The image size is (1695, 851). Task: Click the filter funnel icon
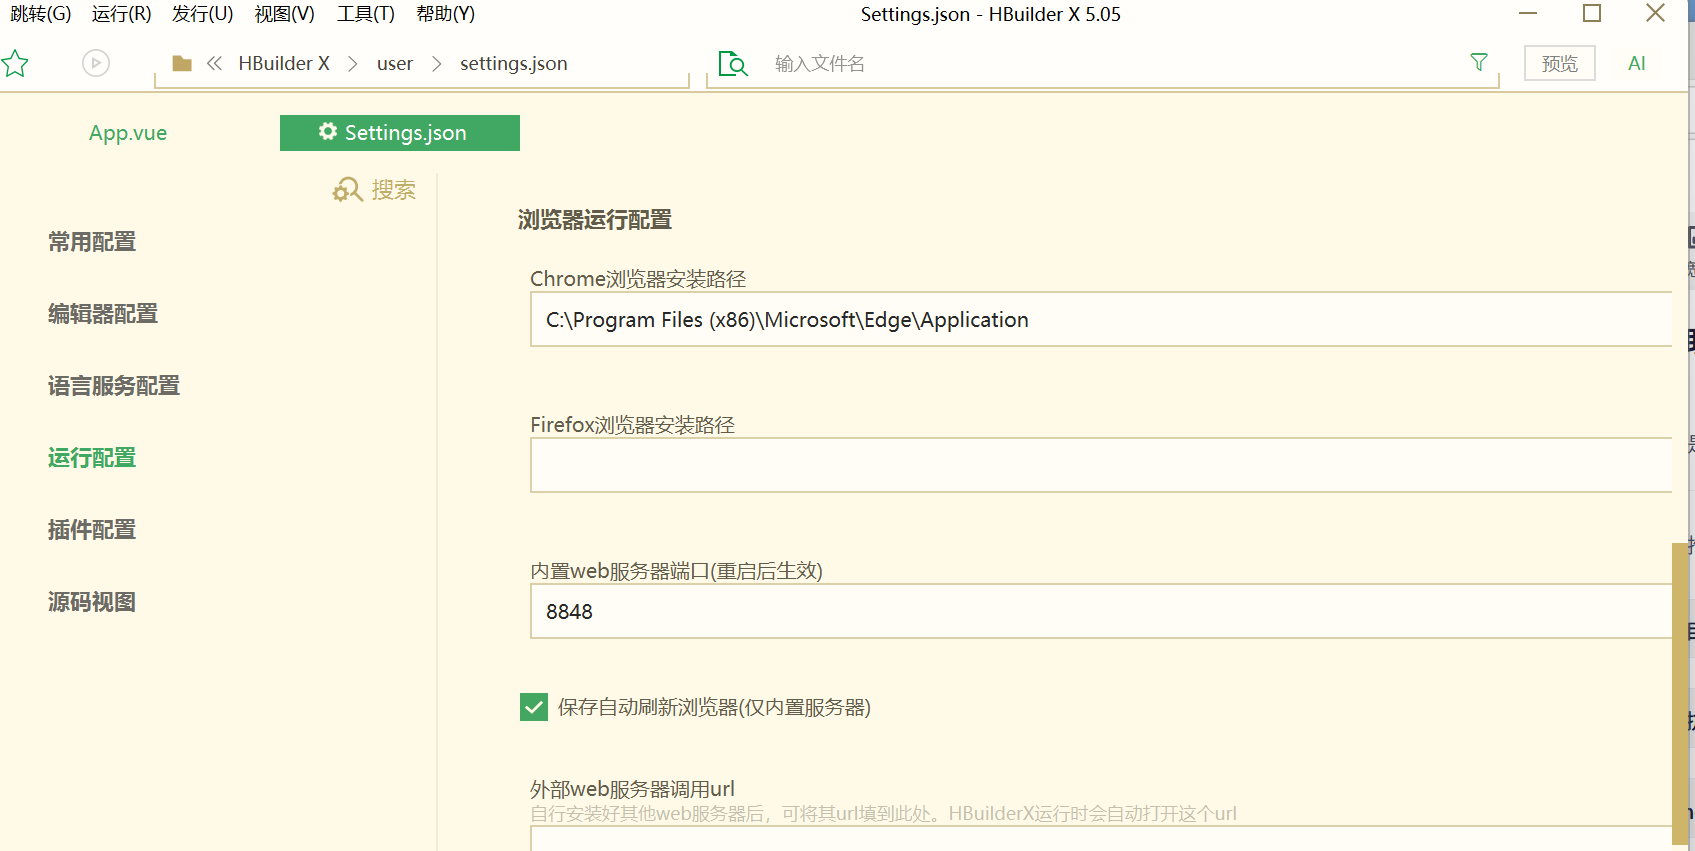[1479, 62]
